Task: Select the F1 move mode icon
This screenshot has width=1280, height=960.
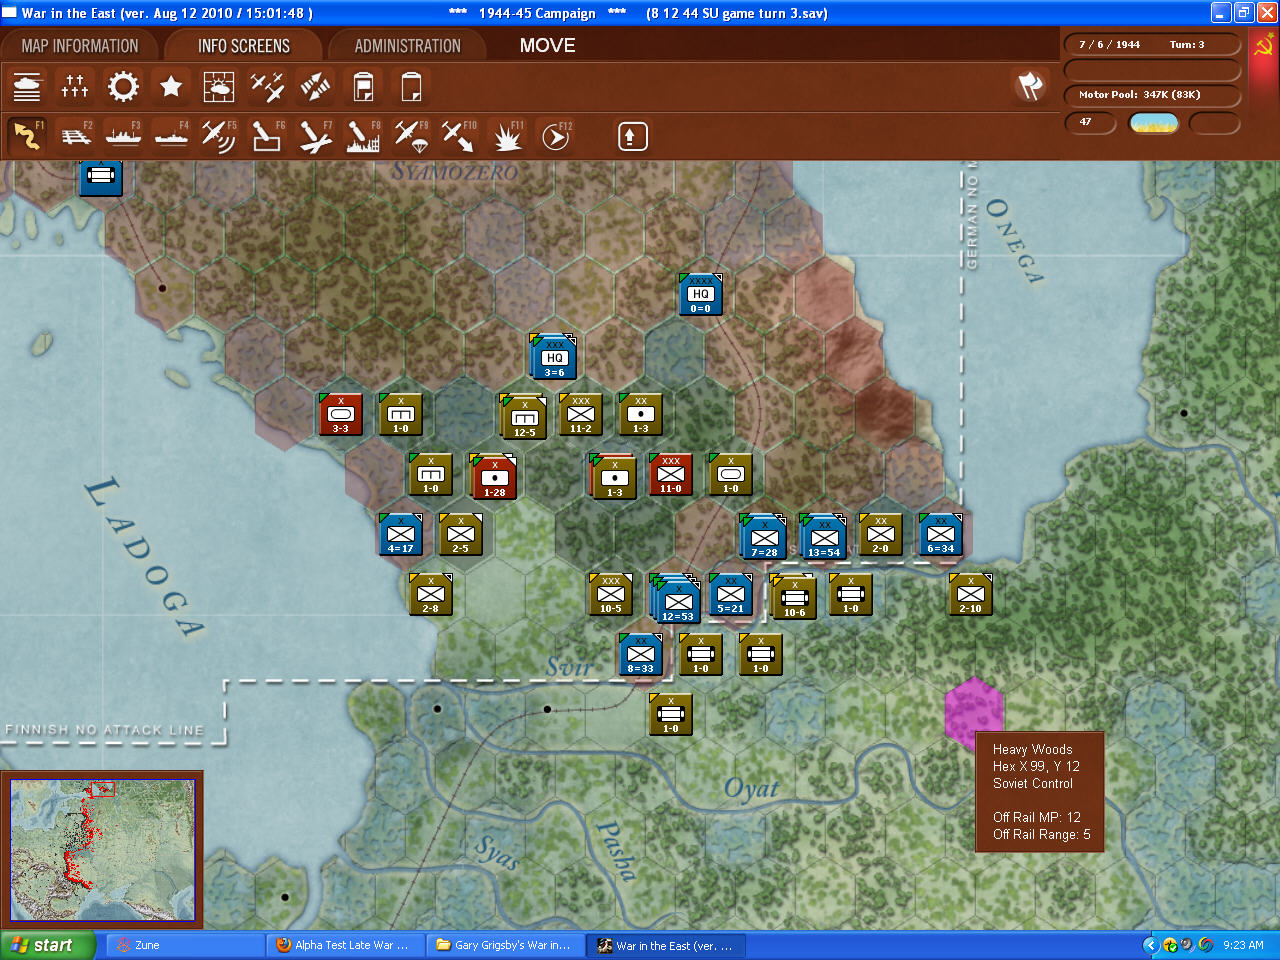Action: click(27, 136)
